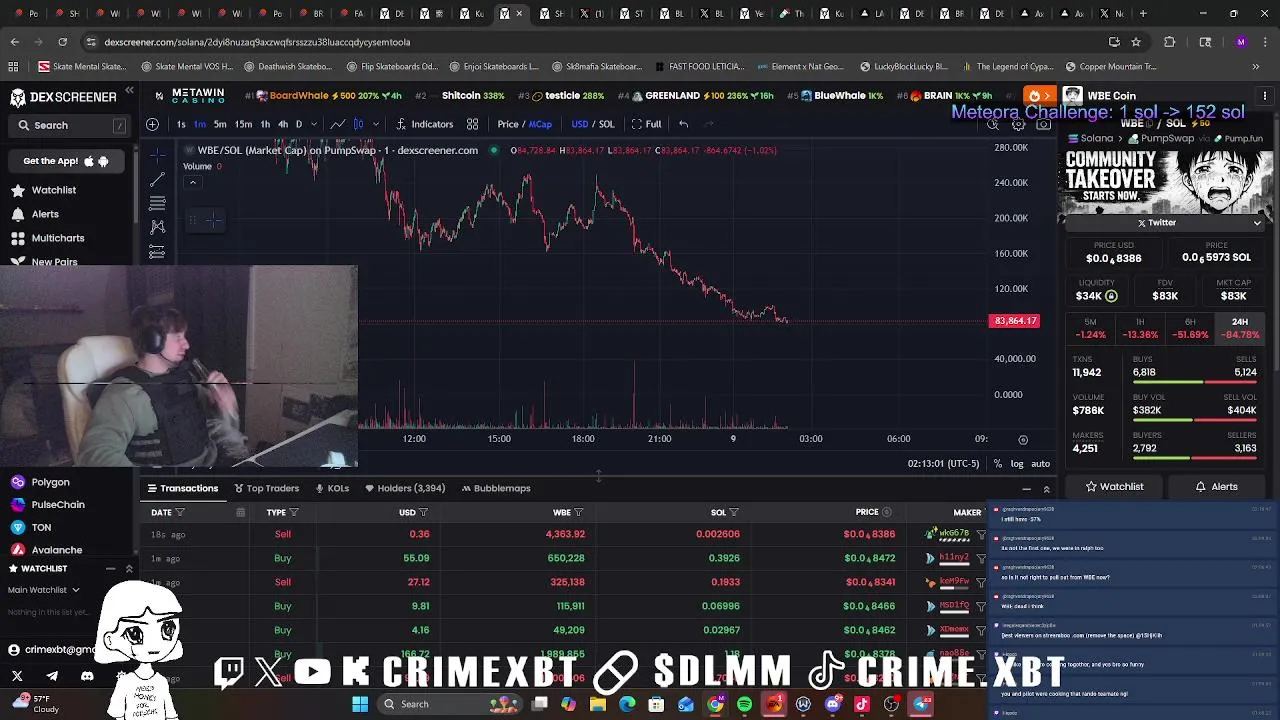Open quick search icon on chart toolbar
Viewport: 1280px width, 720px height.
tap(993, 124)
